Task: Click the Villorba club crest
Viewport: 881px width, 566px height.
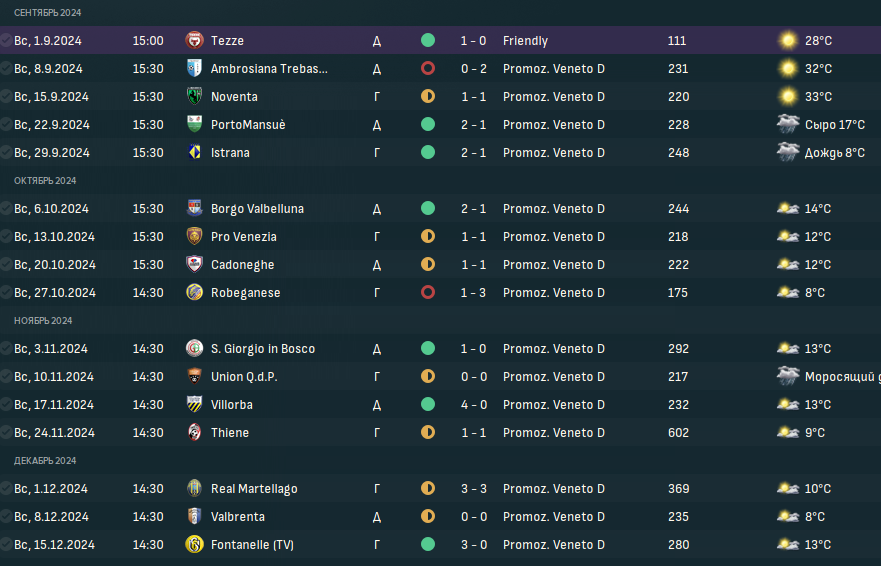Action: pos(195,405)
